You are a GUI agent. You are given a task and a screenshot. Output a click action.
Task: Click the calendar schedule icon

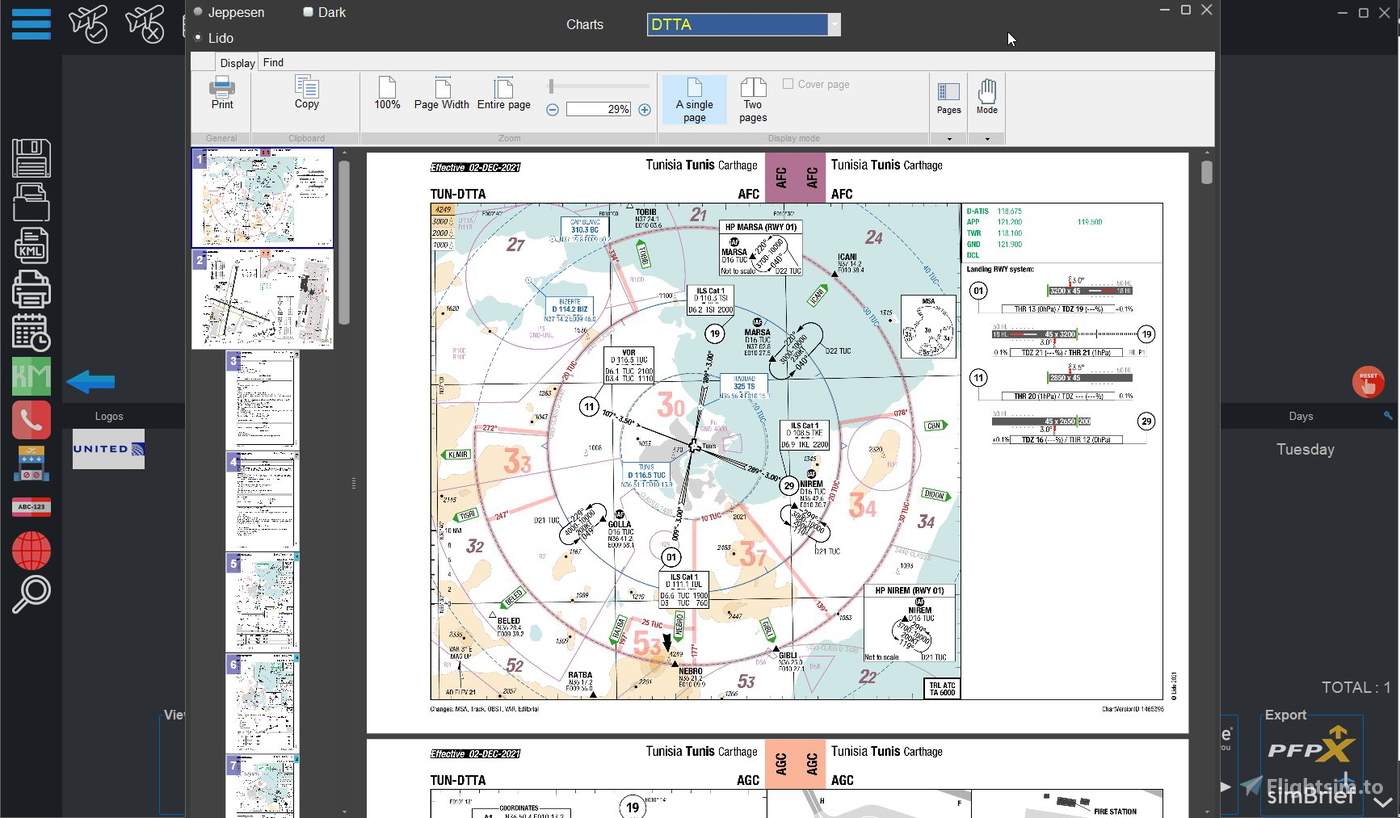click(31, 333)
